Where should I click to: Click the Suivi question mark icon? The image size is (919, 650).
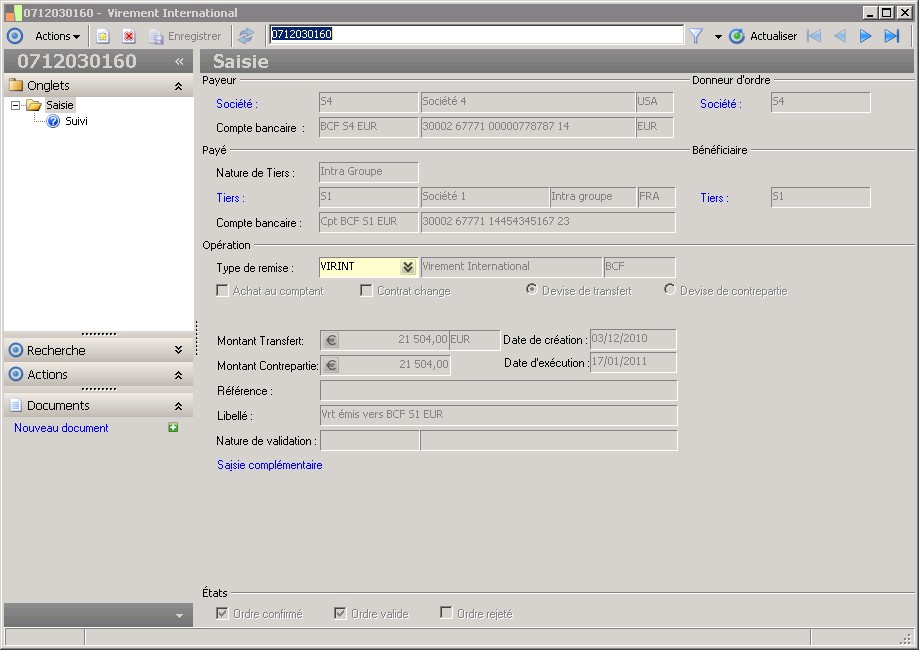coord(53,121)
